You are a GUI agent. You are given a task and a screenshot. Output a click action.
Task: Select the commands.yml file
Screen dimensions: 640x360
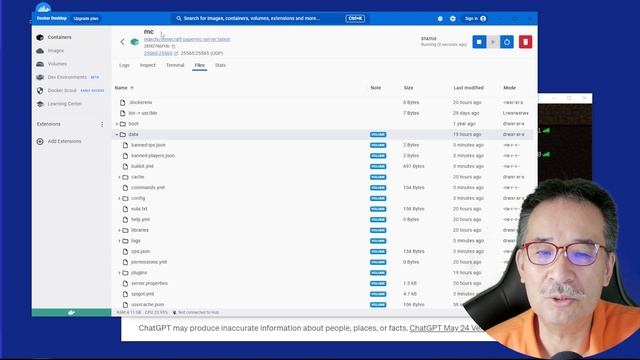point(148,188)
